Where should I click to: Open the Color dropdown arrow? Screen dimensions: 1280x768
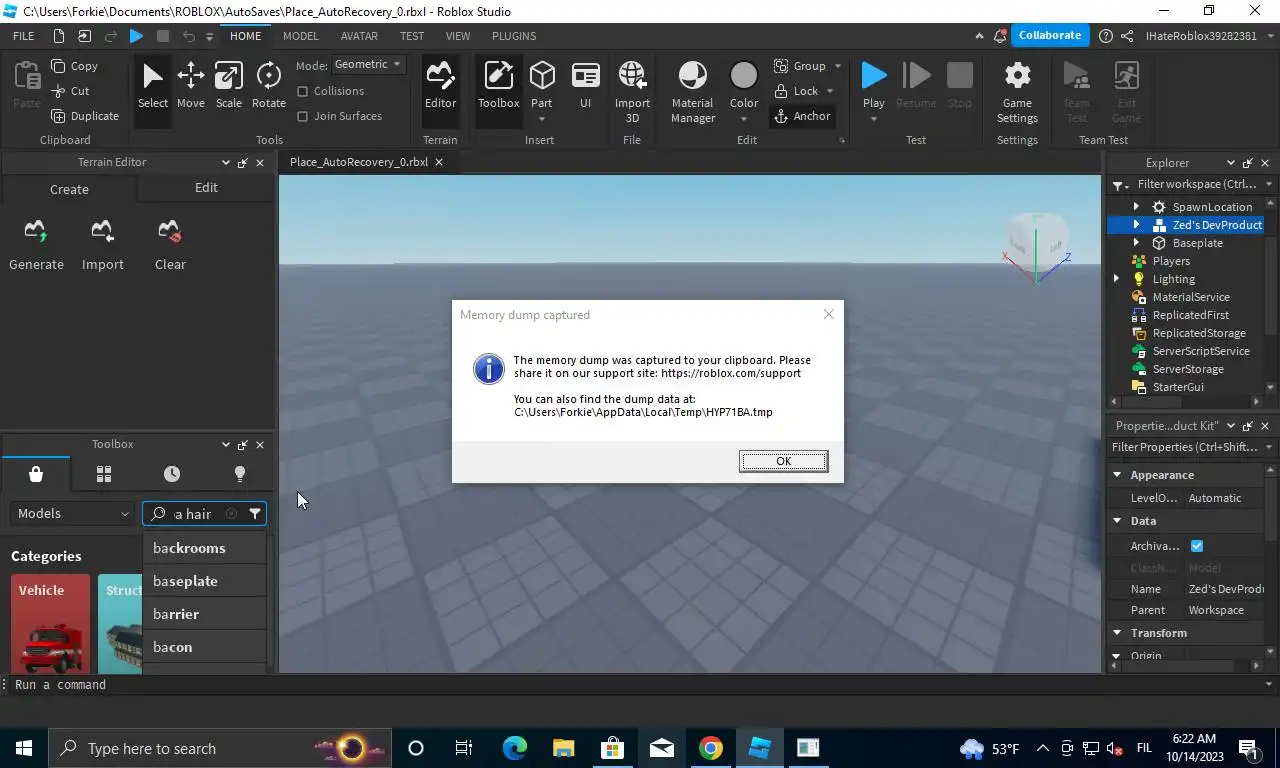click(743, 120)
